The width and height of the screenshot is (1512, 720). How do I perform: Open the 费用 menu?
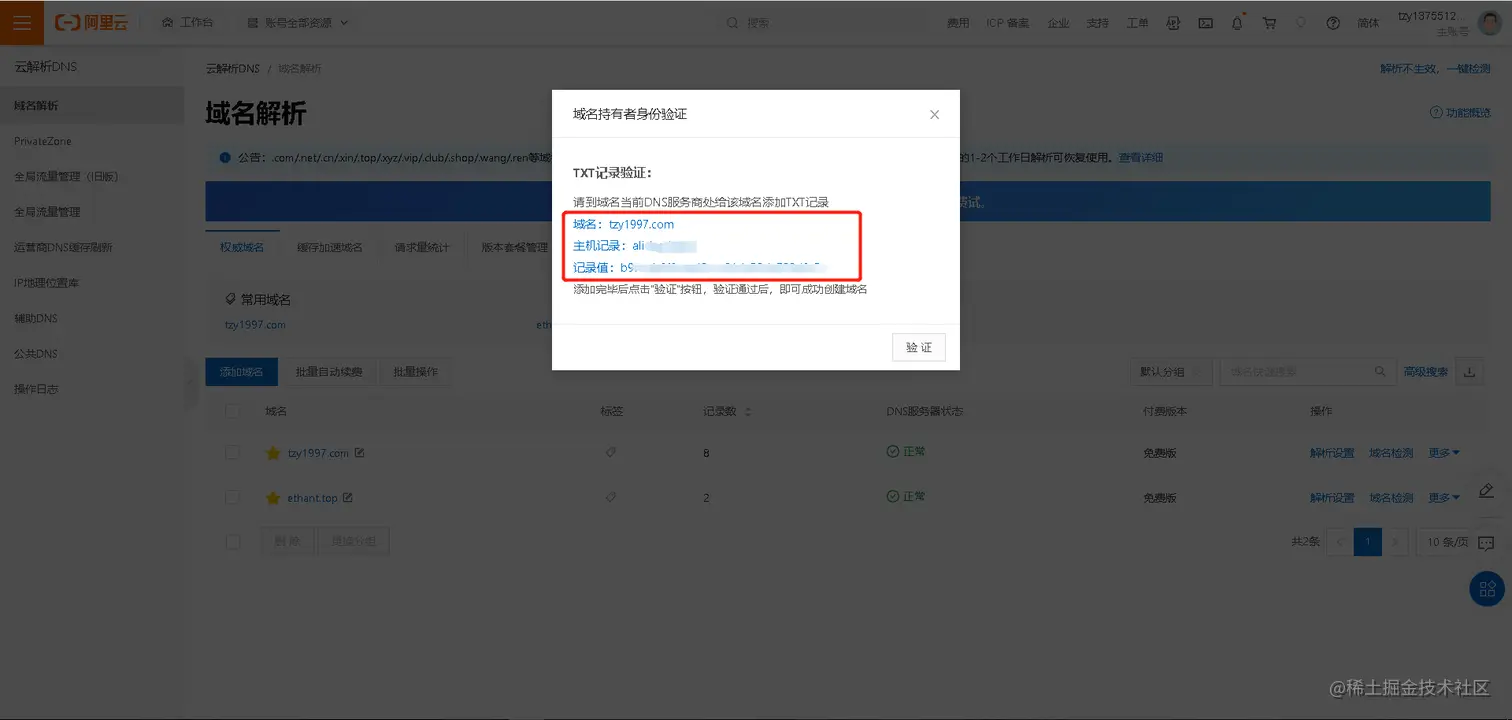pos(958,23)
